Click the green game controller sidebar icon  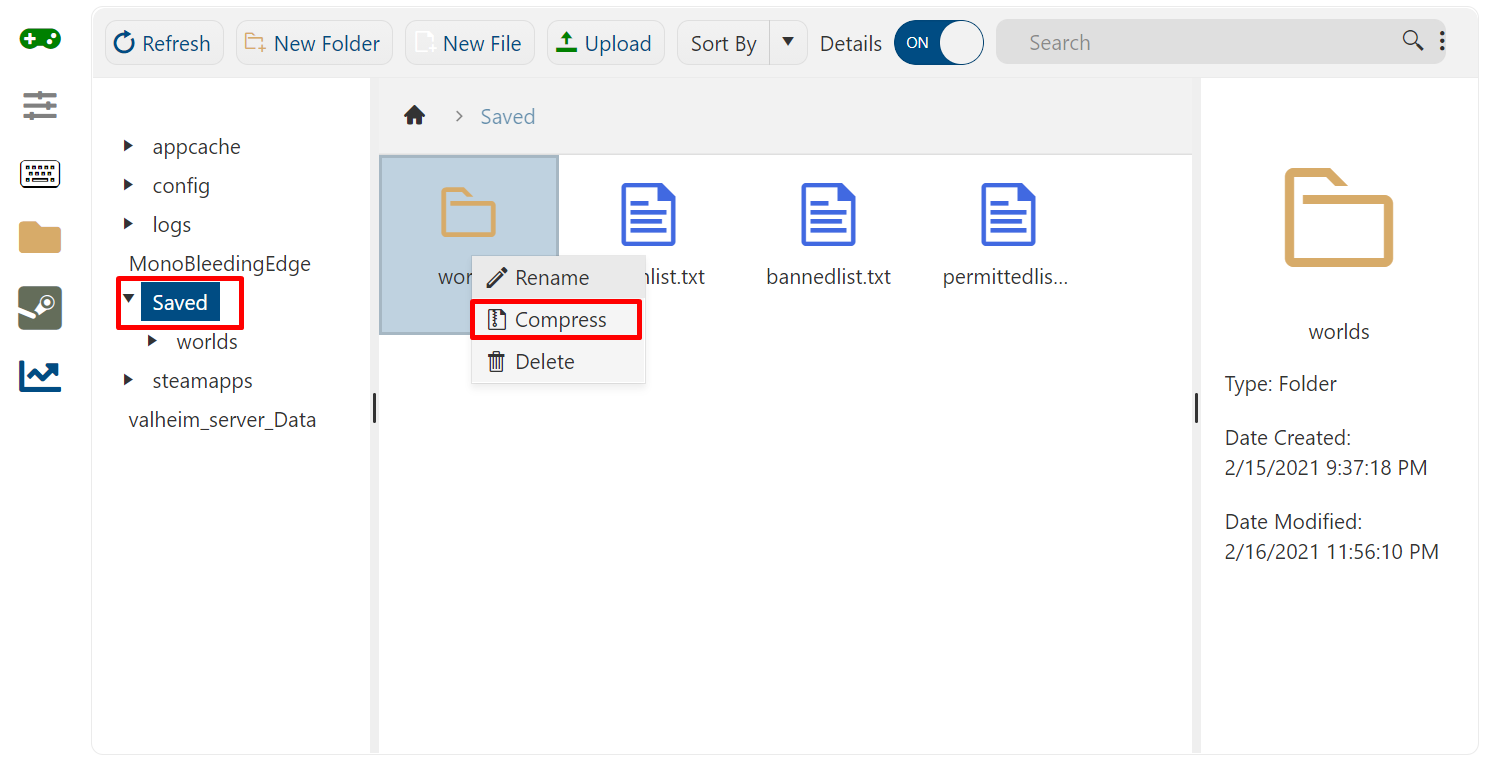click(40, 39)
